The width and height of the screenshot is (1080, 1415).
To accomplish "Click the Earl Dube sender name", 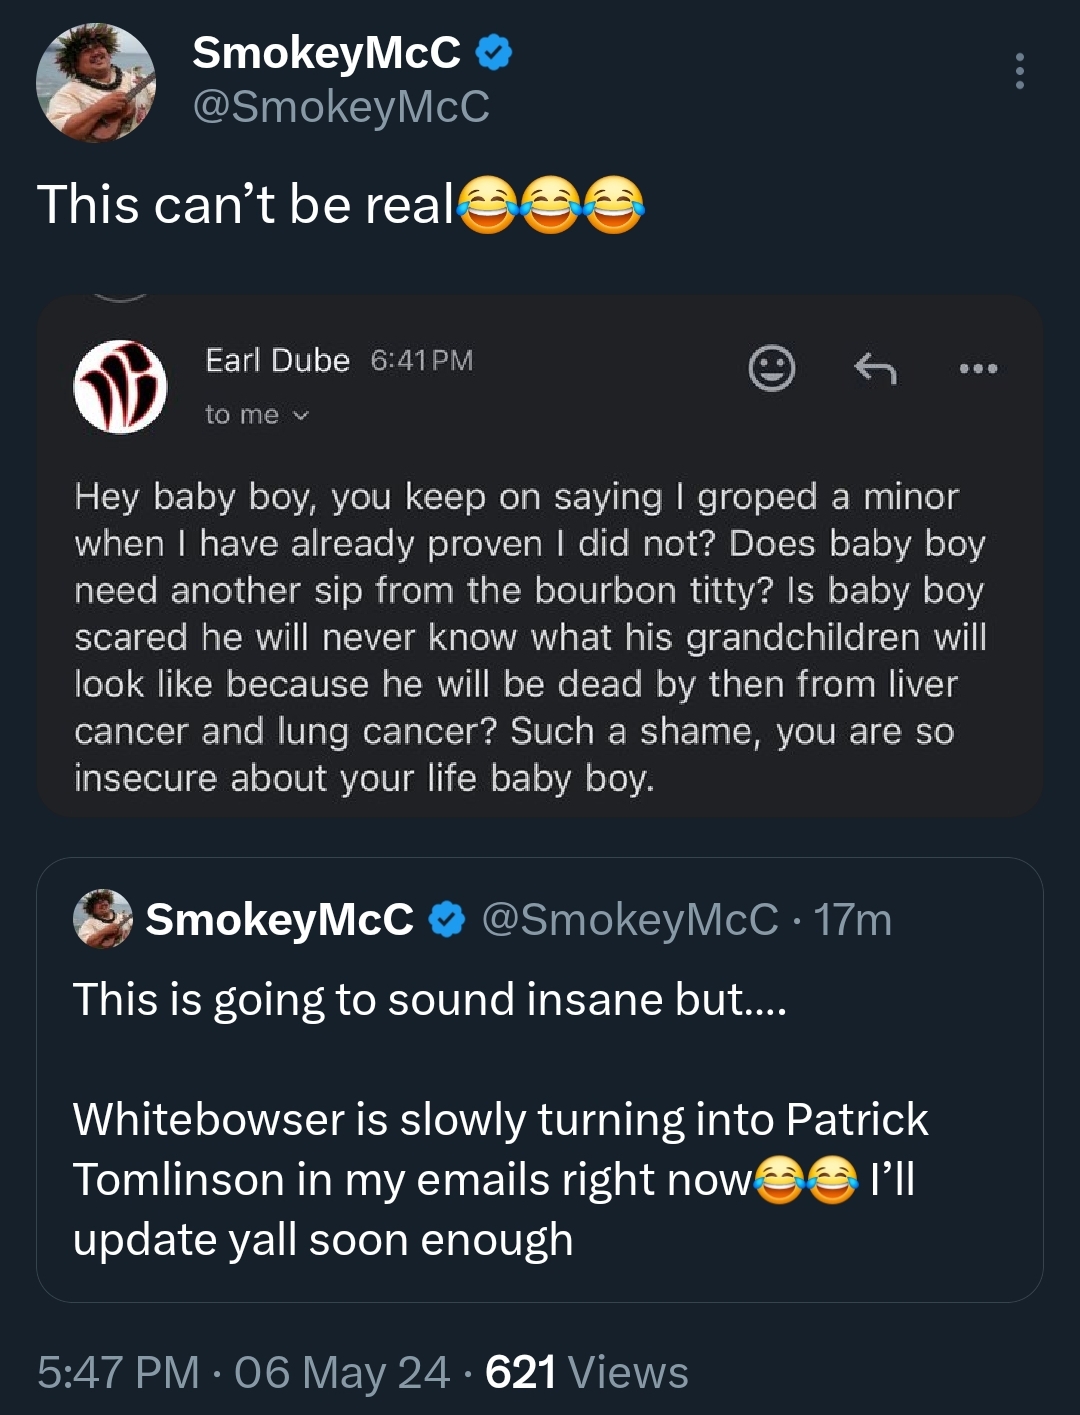I will pos(277,360).
